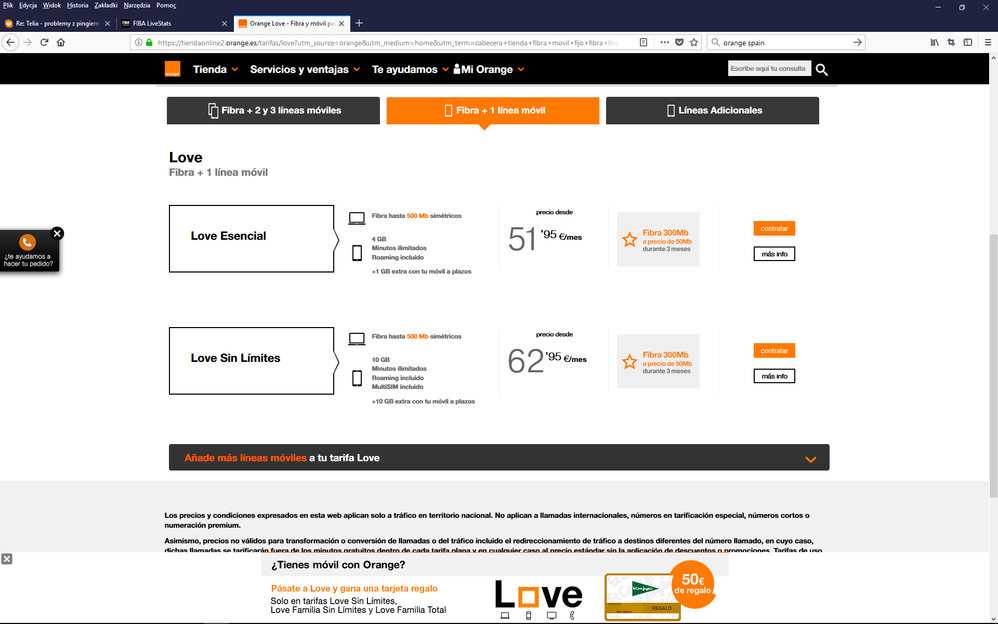Viewport: 998px width, 624px height.
Task: Expand 'Añade más líneas móviles' section
Action: [x=499, y=457]
